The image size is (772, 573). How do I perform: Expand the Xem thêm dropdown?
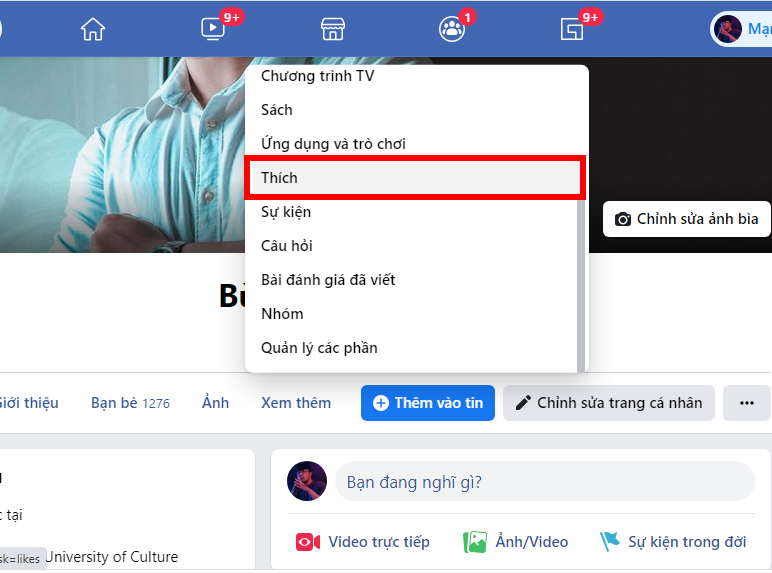(296, 403)
